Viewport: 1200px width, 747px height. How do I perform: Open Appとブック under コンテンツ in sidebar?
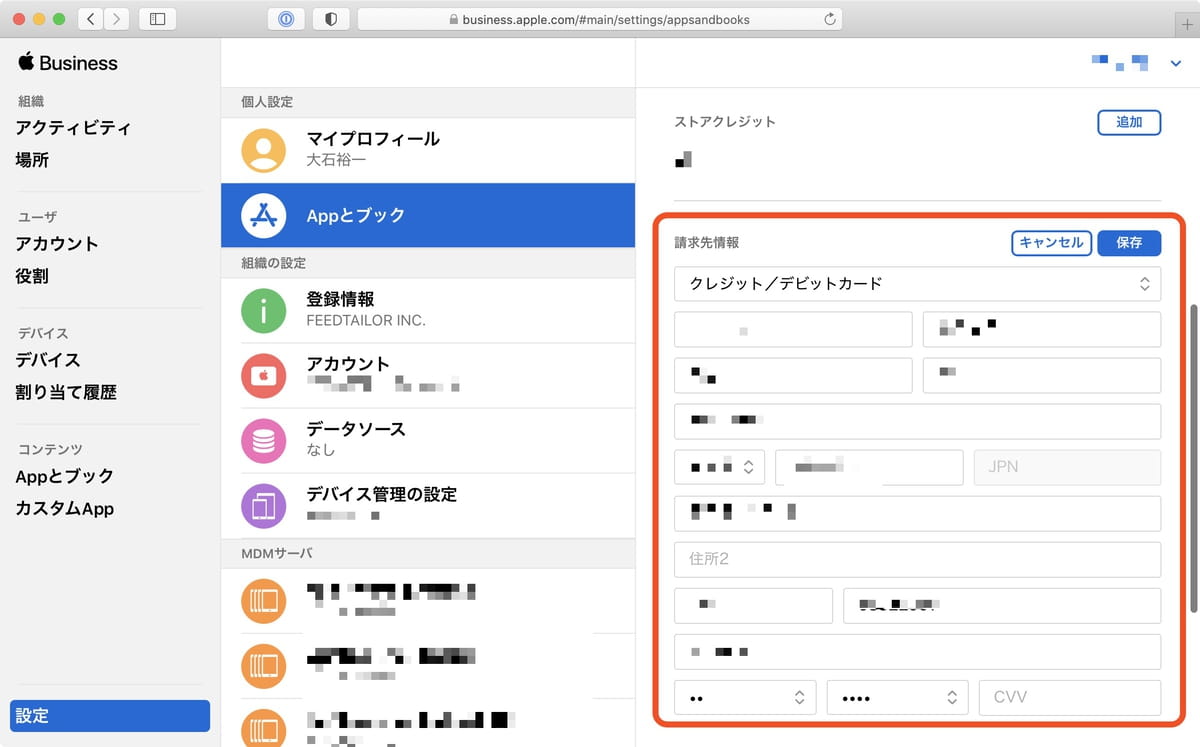(65, 476)
